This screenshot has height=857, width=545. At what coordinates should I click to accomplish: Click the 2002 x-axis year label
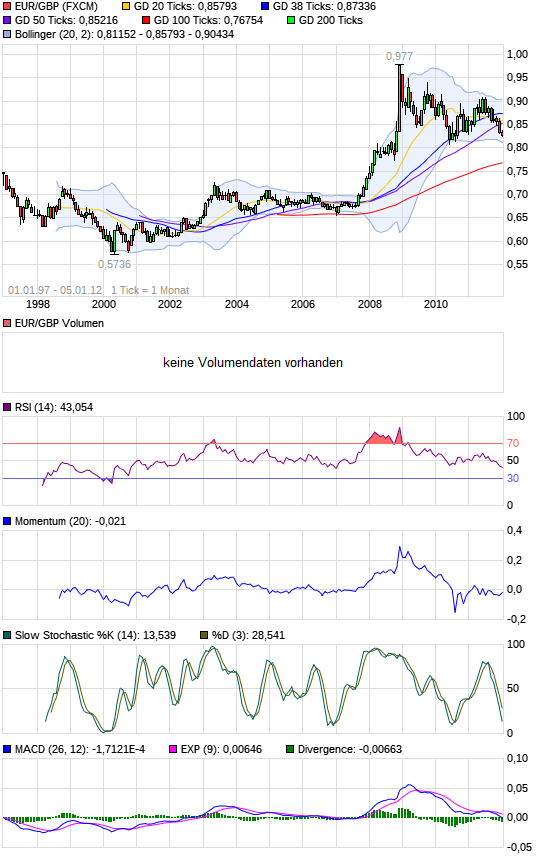170,304
